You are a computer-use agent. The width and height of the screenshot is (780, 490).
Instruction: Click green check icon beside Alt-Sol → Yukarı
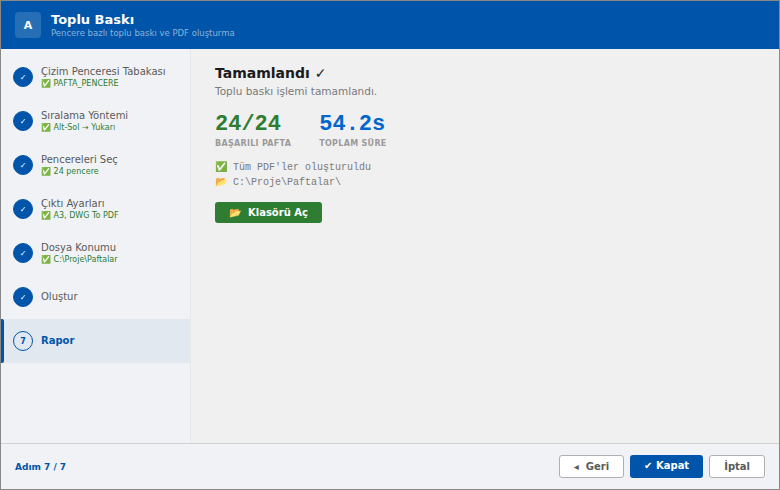click(46, 127)
